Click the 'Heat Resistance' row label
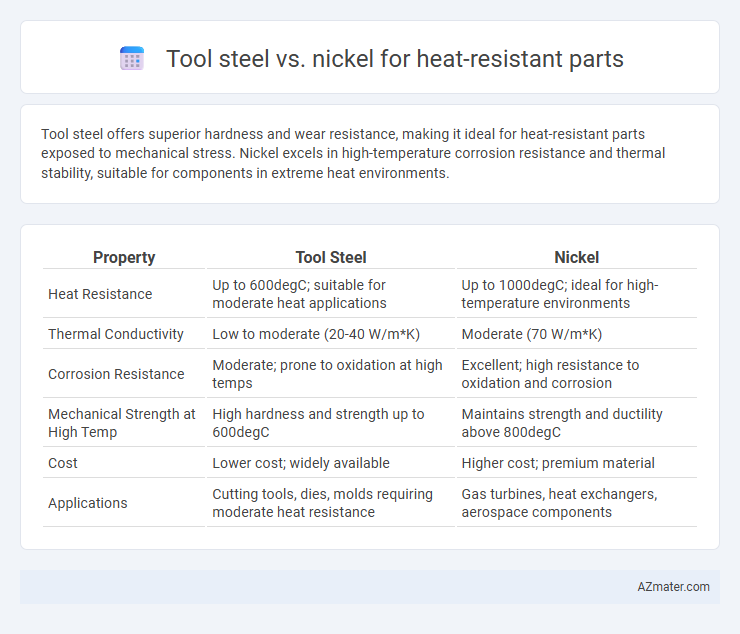This screenshot has height=634, width=740. point(100,294)
